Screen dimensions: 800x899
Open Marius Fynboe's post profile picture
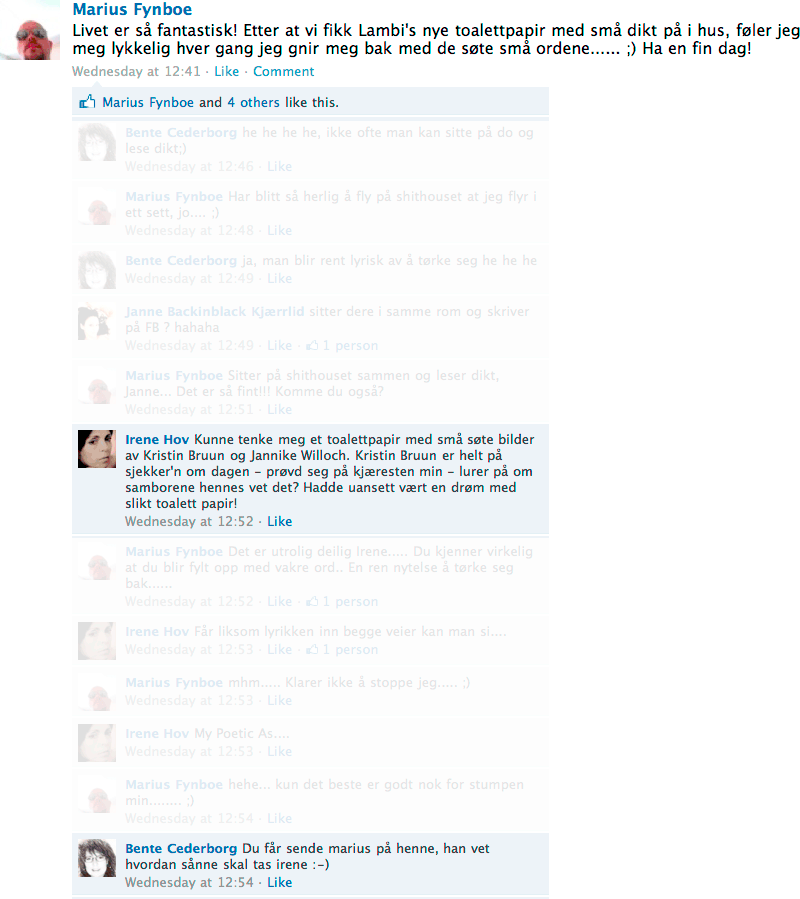(30, 38)
